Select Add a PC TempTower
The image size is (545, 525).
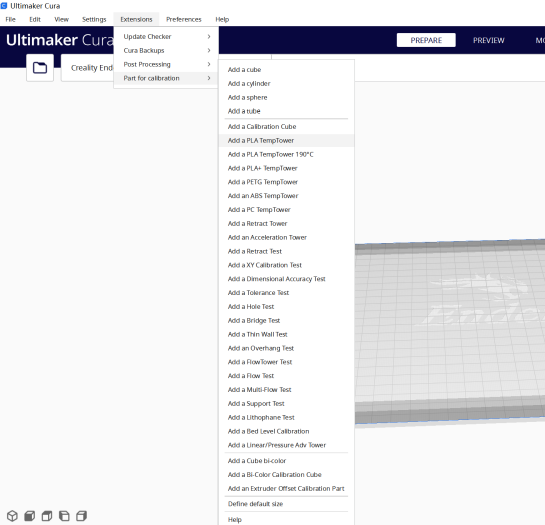(286, 210)
